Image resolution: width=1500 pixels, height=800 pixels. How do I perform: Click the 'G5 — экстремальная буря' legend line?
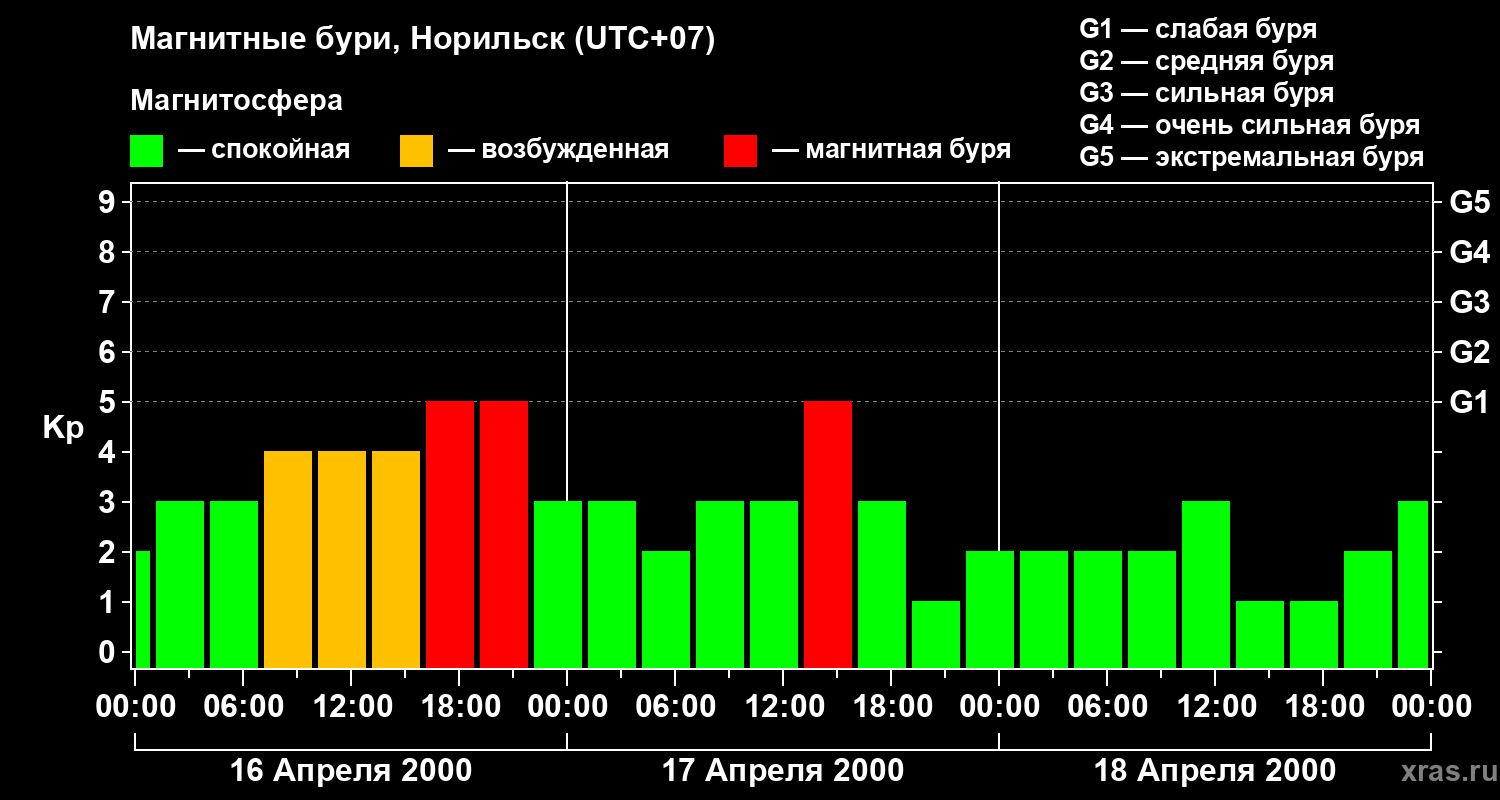click(1251, 157)
